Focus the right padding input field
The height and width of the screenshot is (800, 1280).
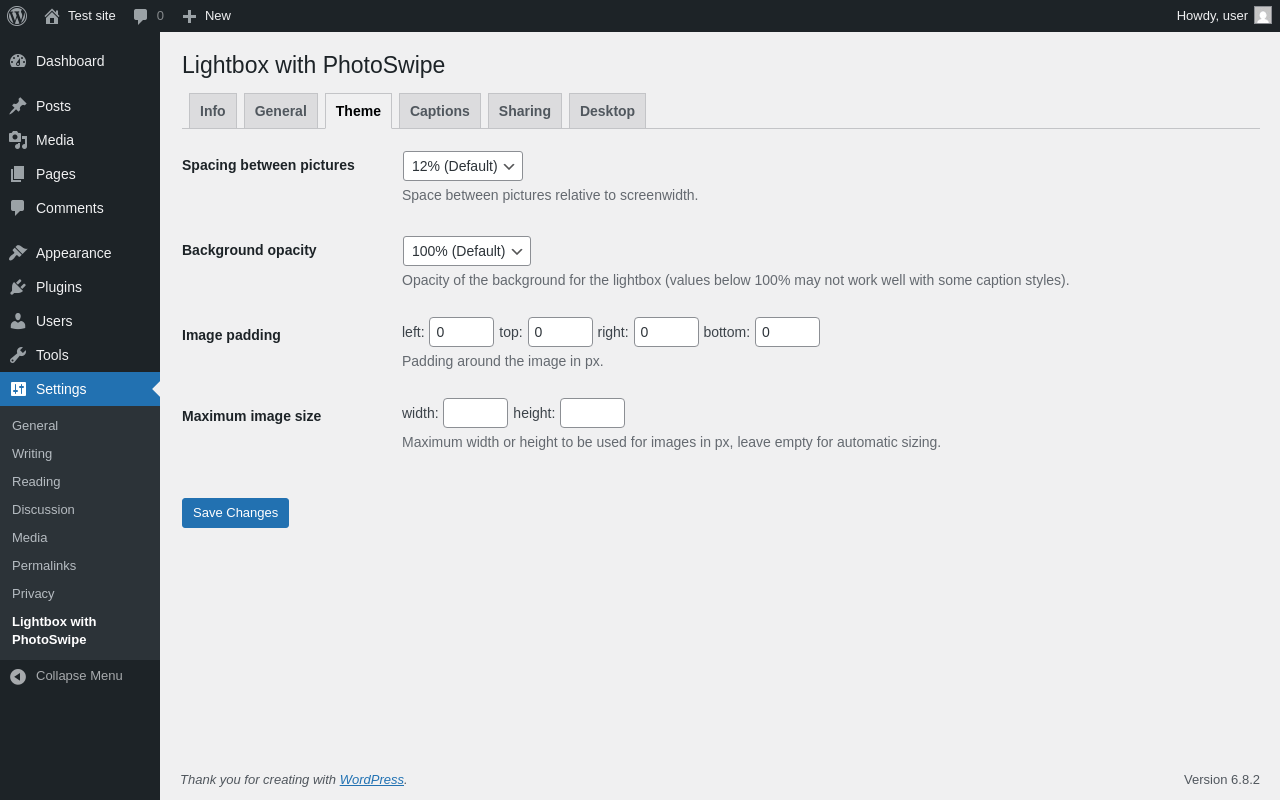[x=666, y=332]
